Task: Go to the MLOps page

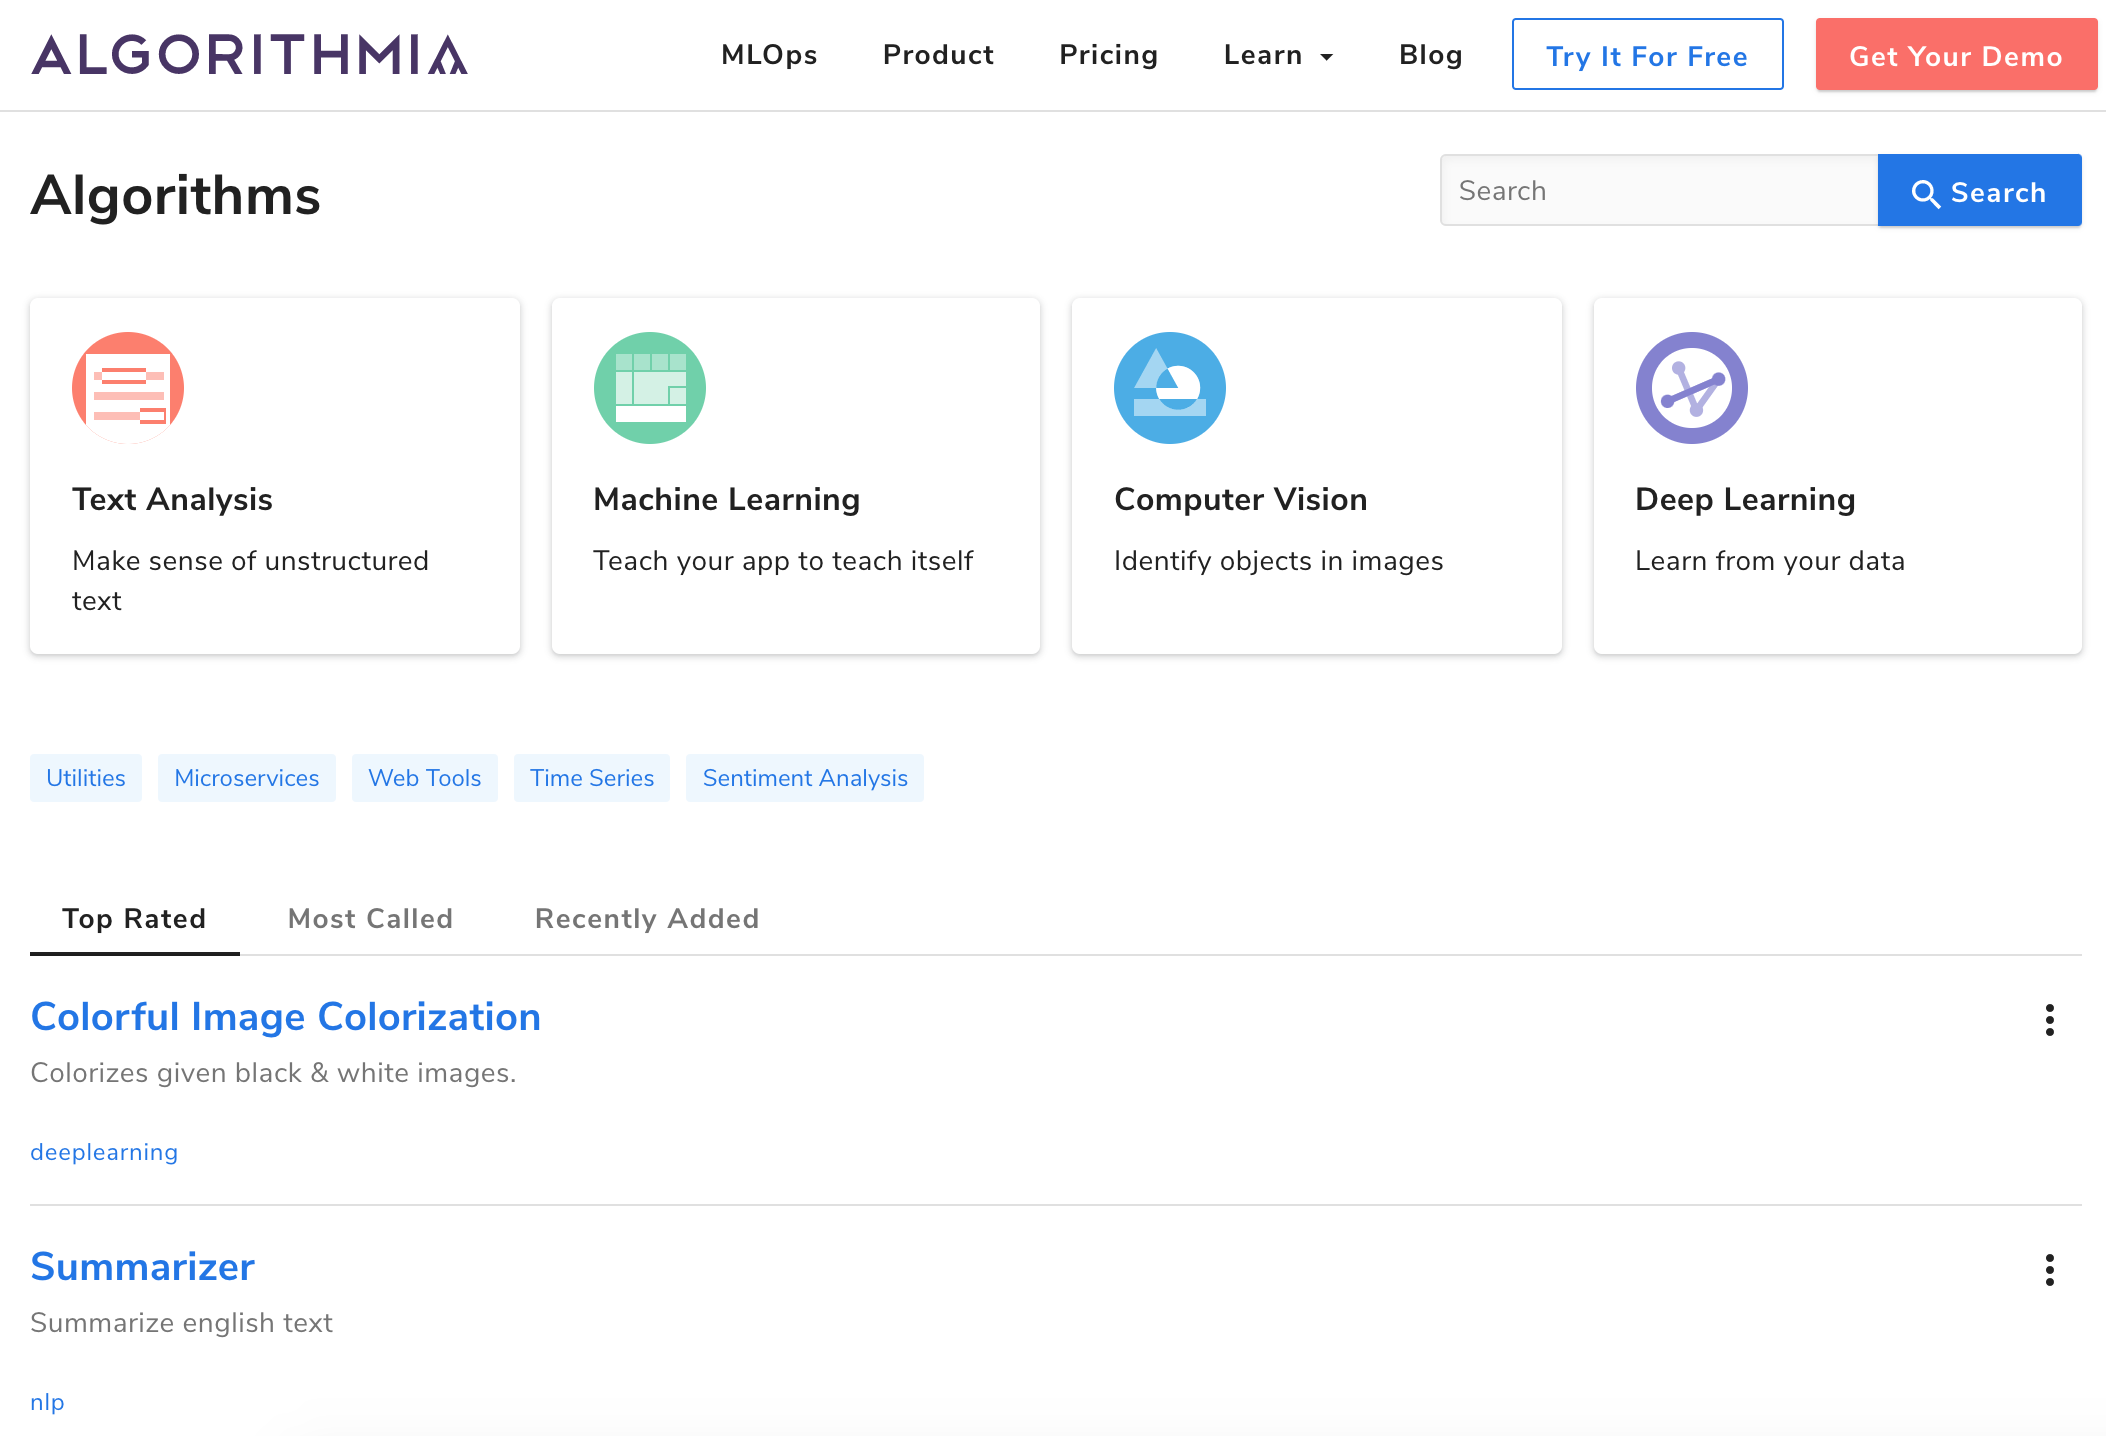Action: point(769,55)
